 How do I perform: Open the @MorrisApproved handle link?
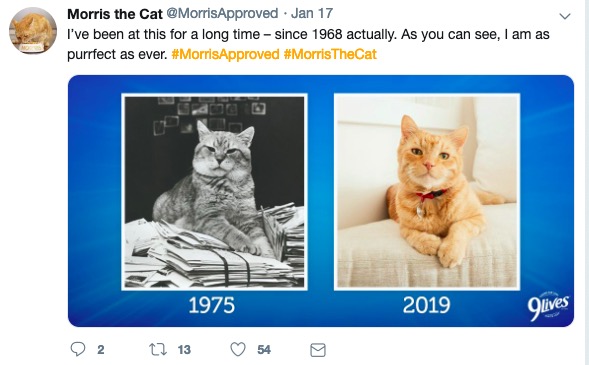(x=222, y=14)
